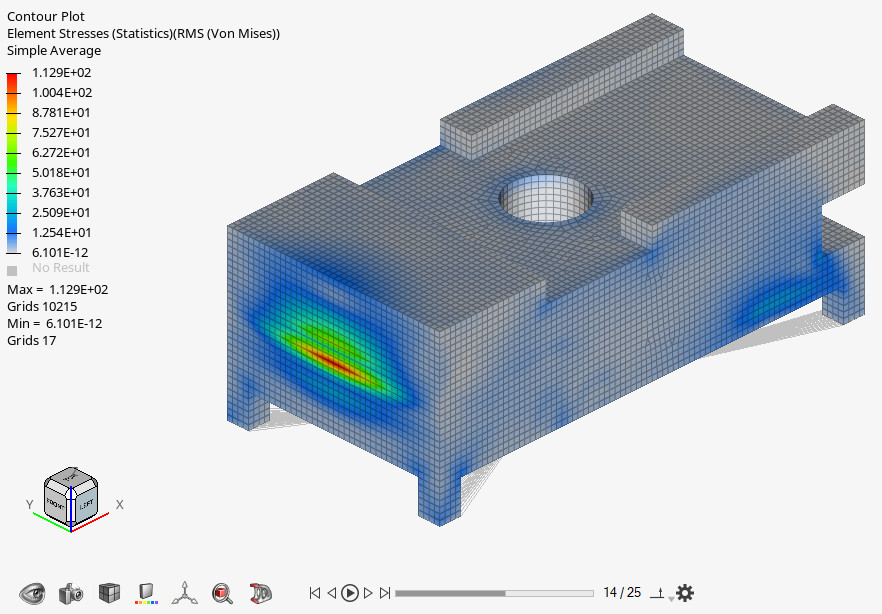Jump to last animation frame
This screenshot has height=614, width=882.
click(x=385, y=593)
